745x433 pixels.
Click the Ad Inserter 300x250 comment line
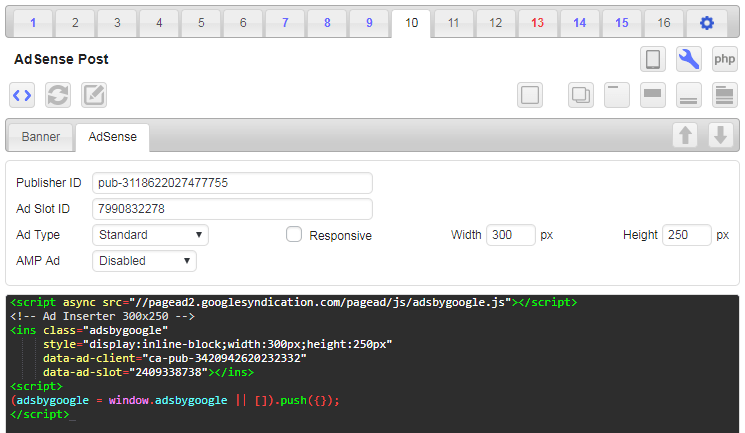[x=102, y=316]
